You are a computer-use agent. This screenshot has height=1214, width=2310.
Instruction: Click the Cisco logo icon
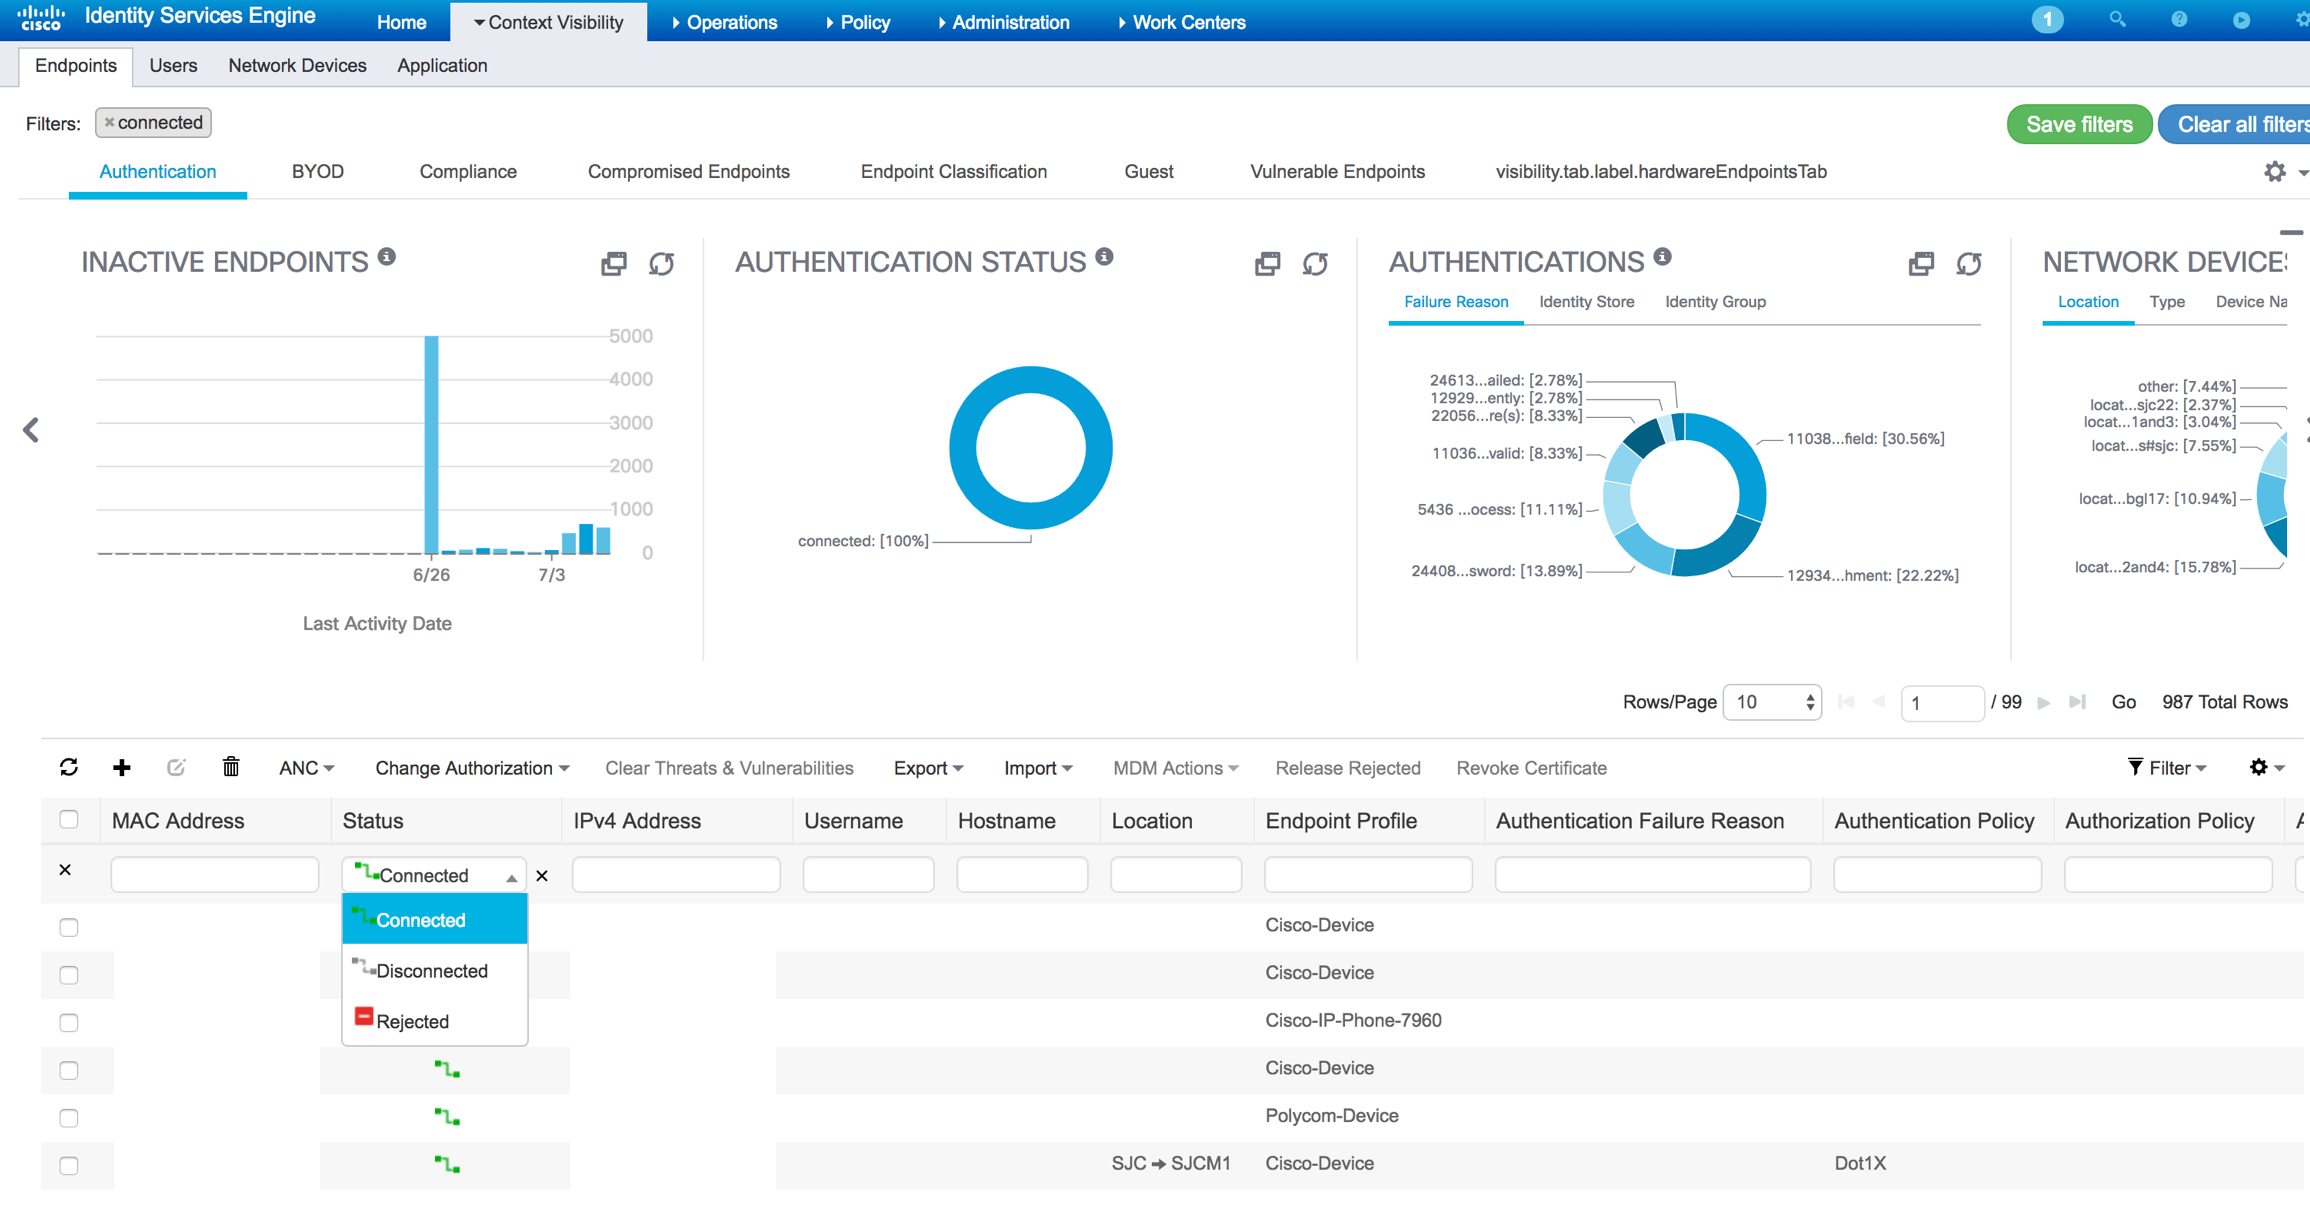pyautogui.click(x=41, y=17)
